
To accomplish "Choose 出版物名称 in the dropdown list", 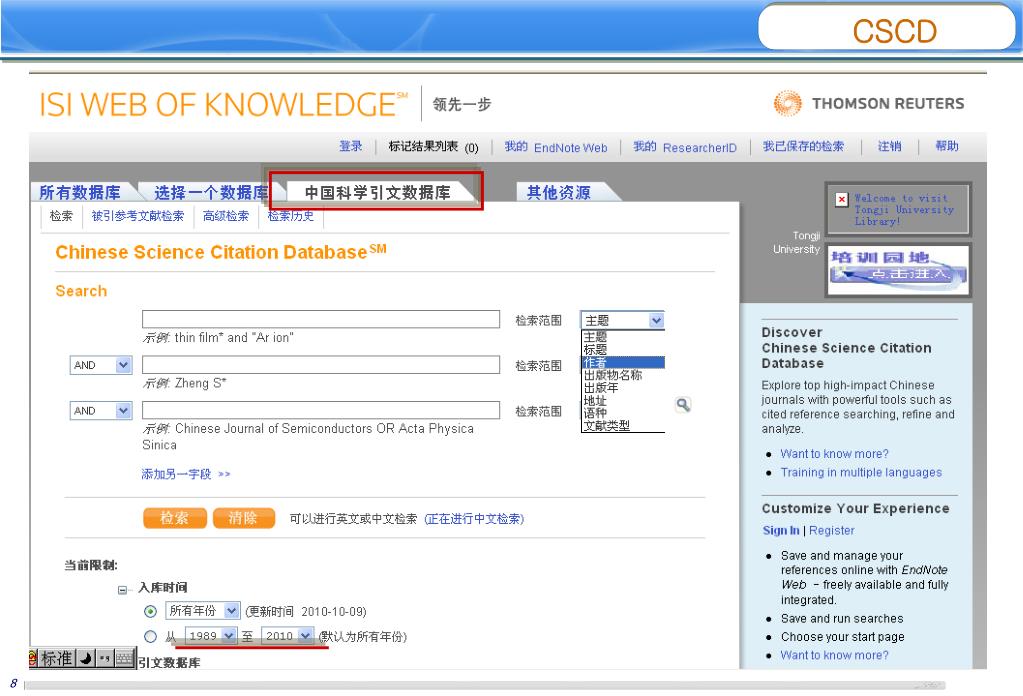I will tap(622, 375).
